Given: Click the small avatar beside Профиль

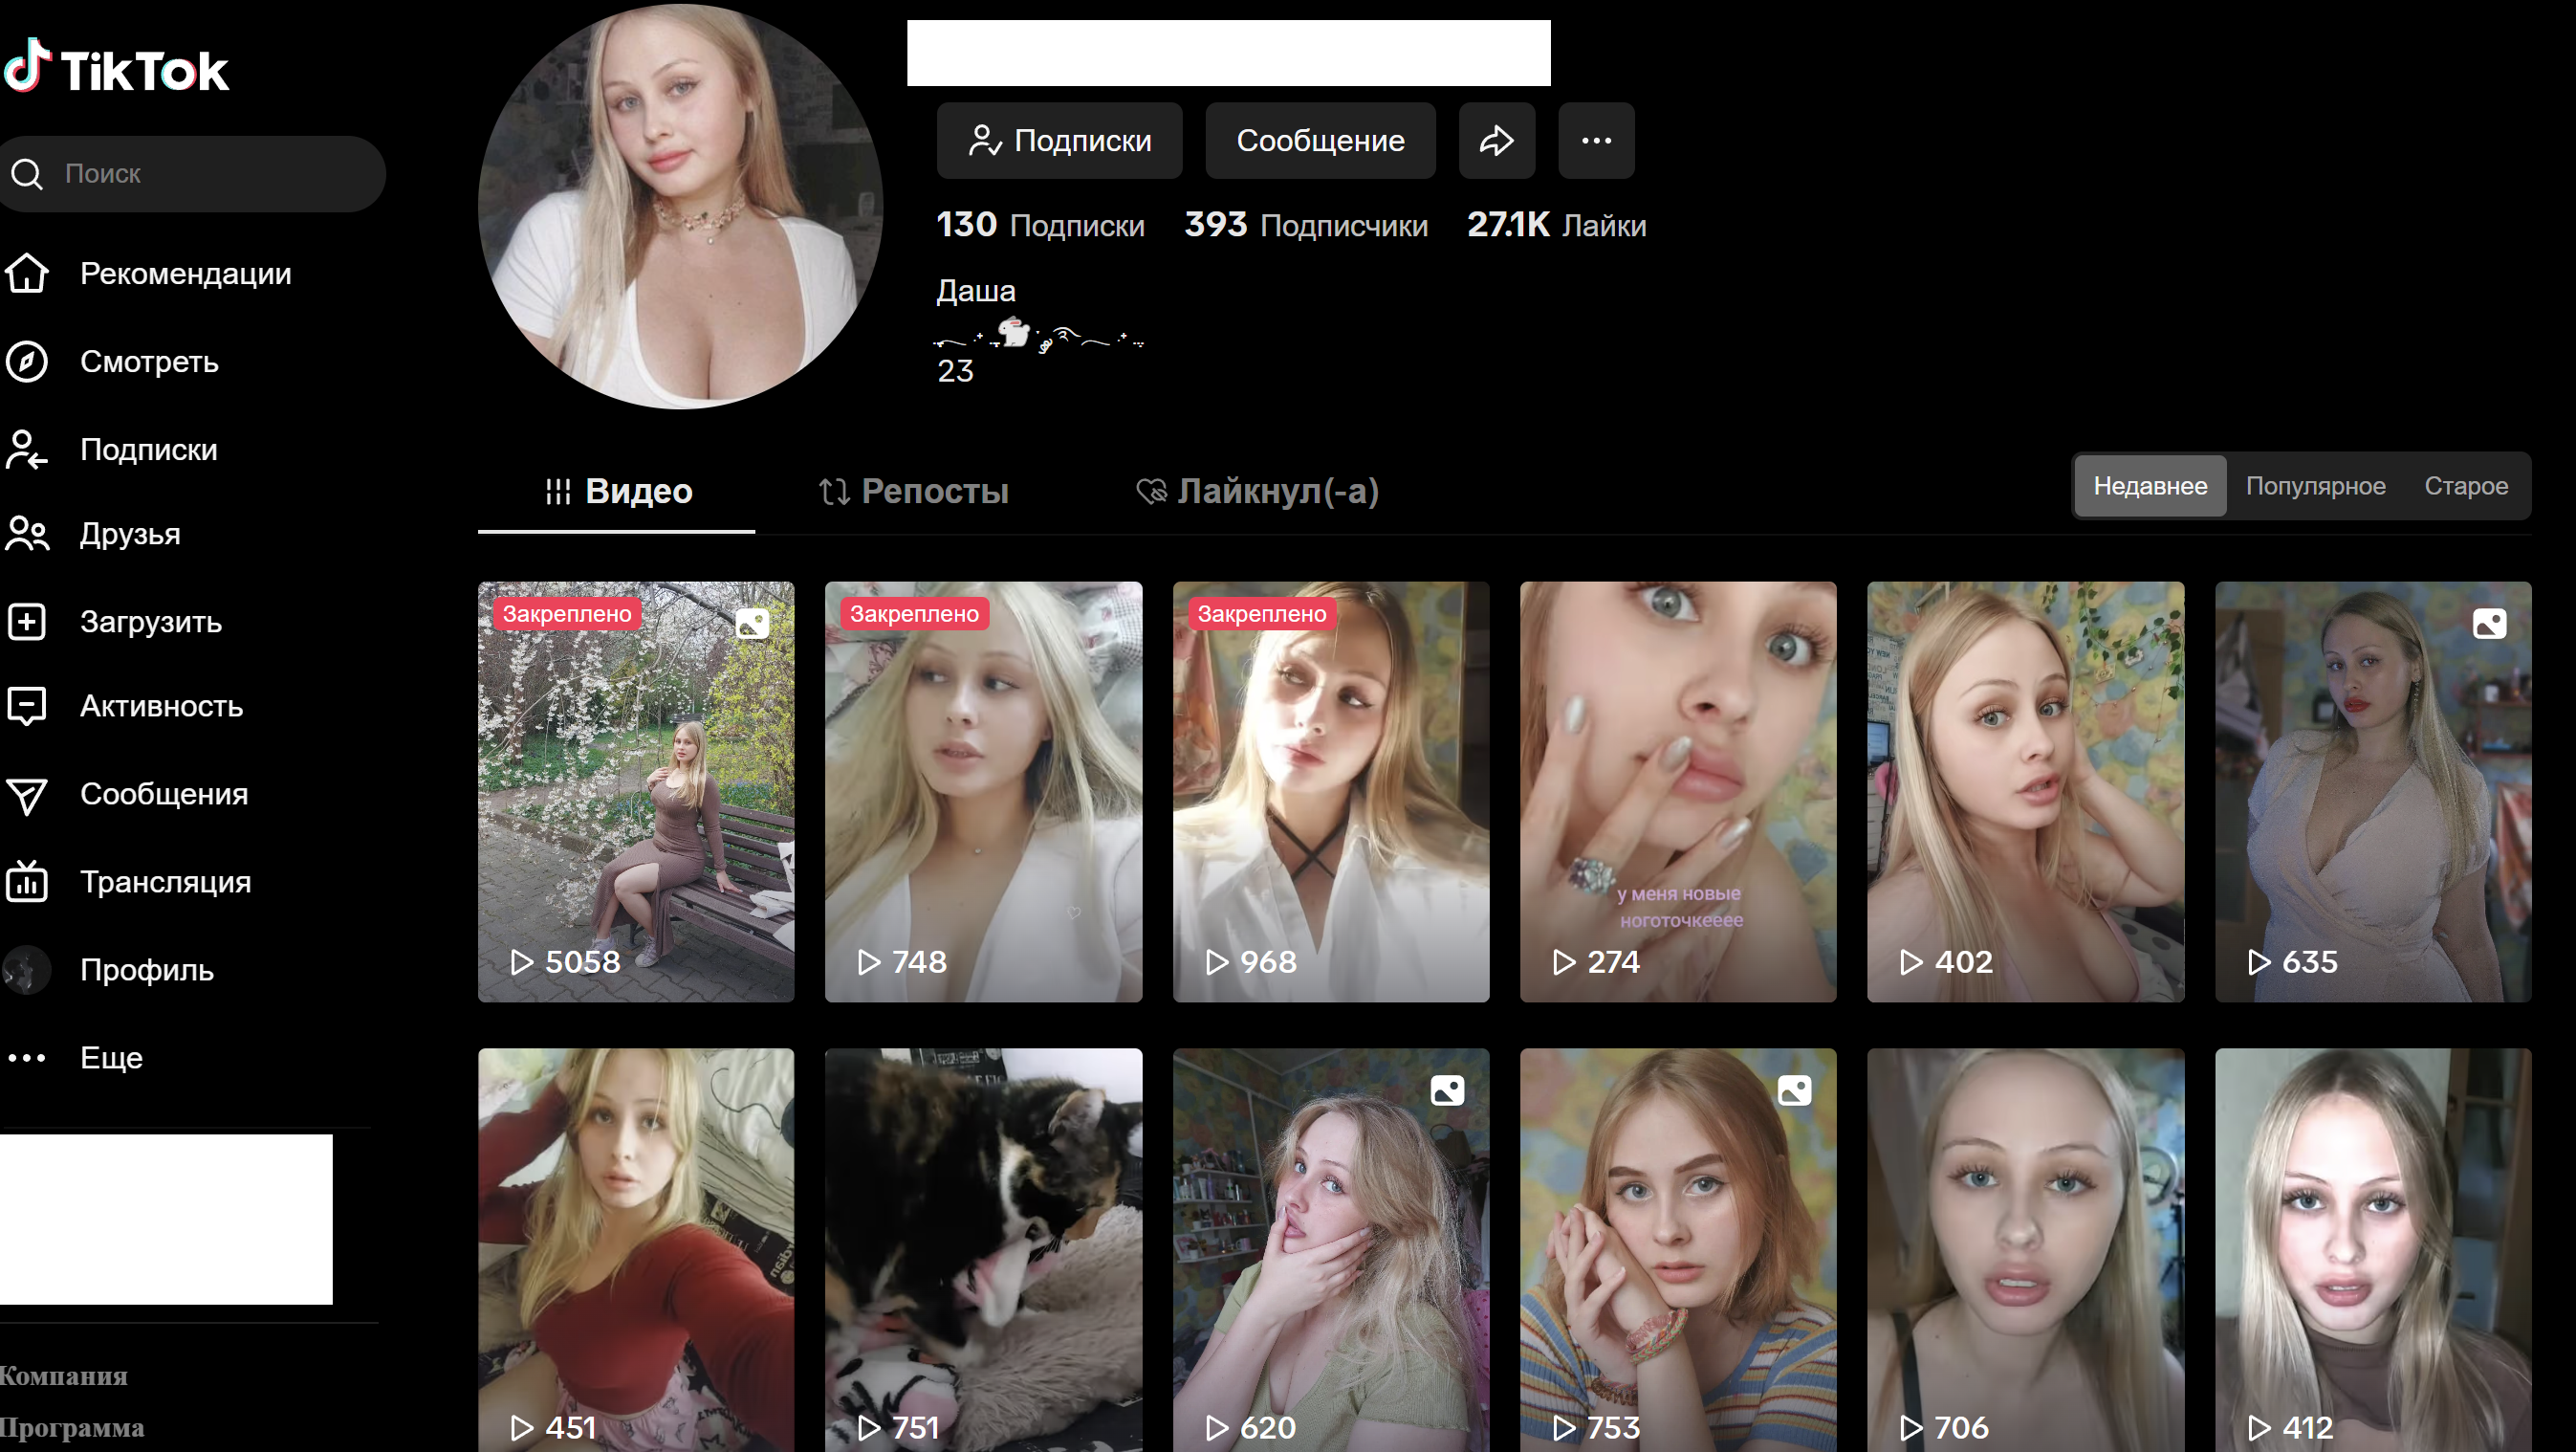Looking at the screenshot, I should (27, 970).
